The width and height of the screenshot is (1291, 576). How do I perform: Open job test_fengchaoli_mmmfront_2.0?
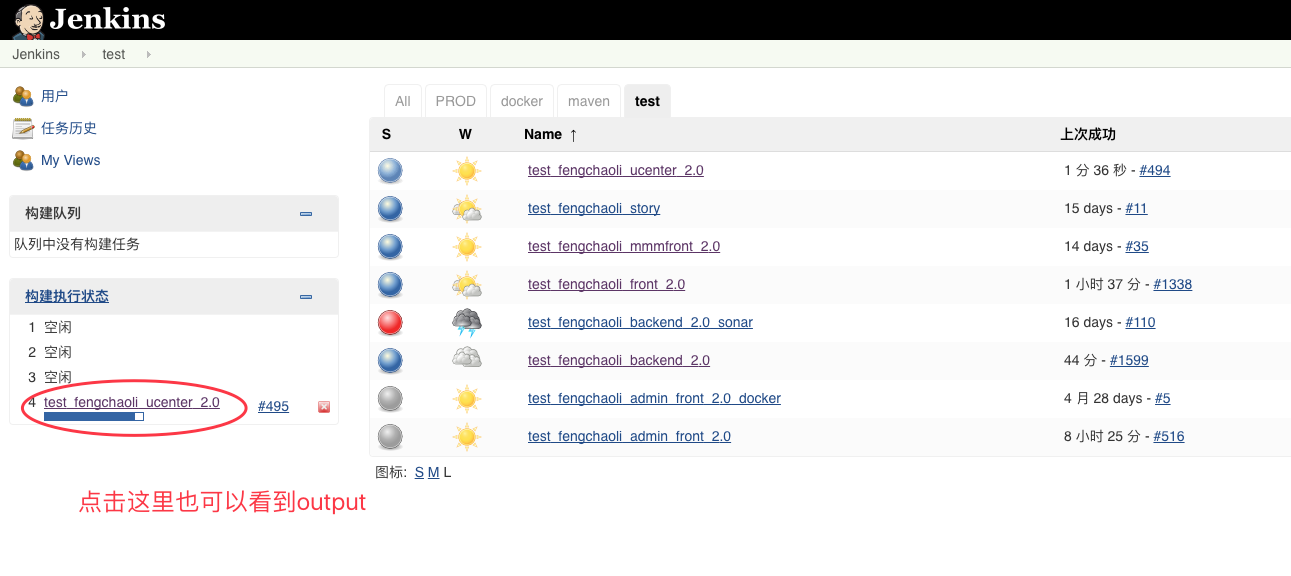click(624, 246)
